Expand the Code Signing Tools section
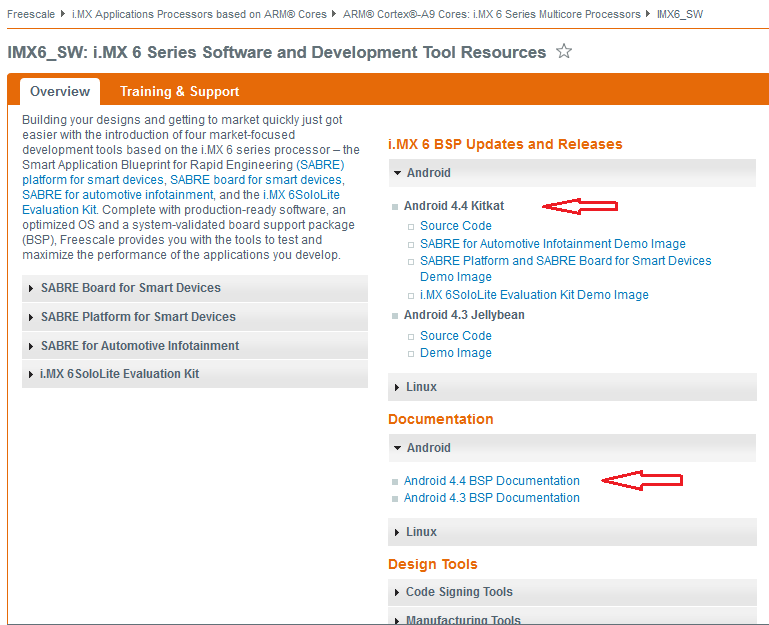This screenshot has width=769, height=625. tap(572, 592)
